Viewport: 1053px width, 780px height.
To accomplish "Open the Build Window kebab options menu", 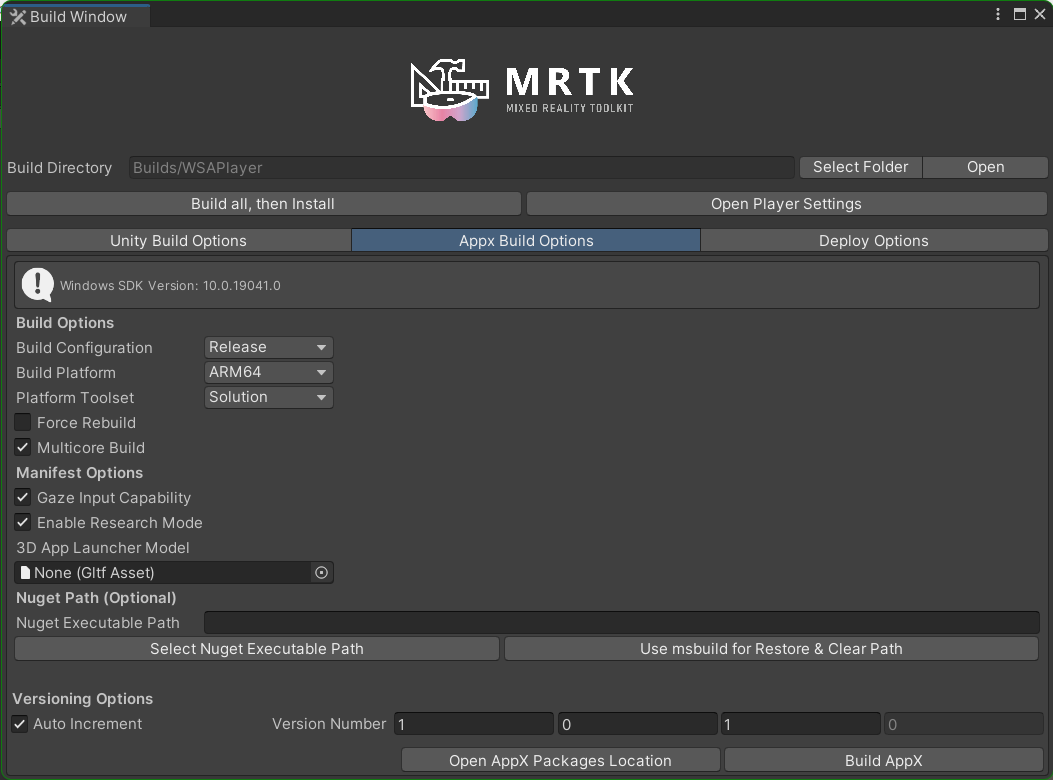I will pos(998,15).
